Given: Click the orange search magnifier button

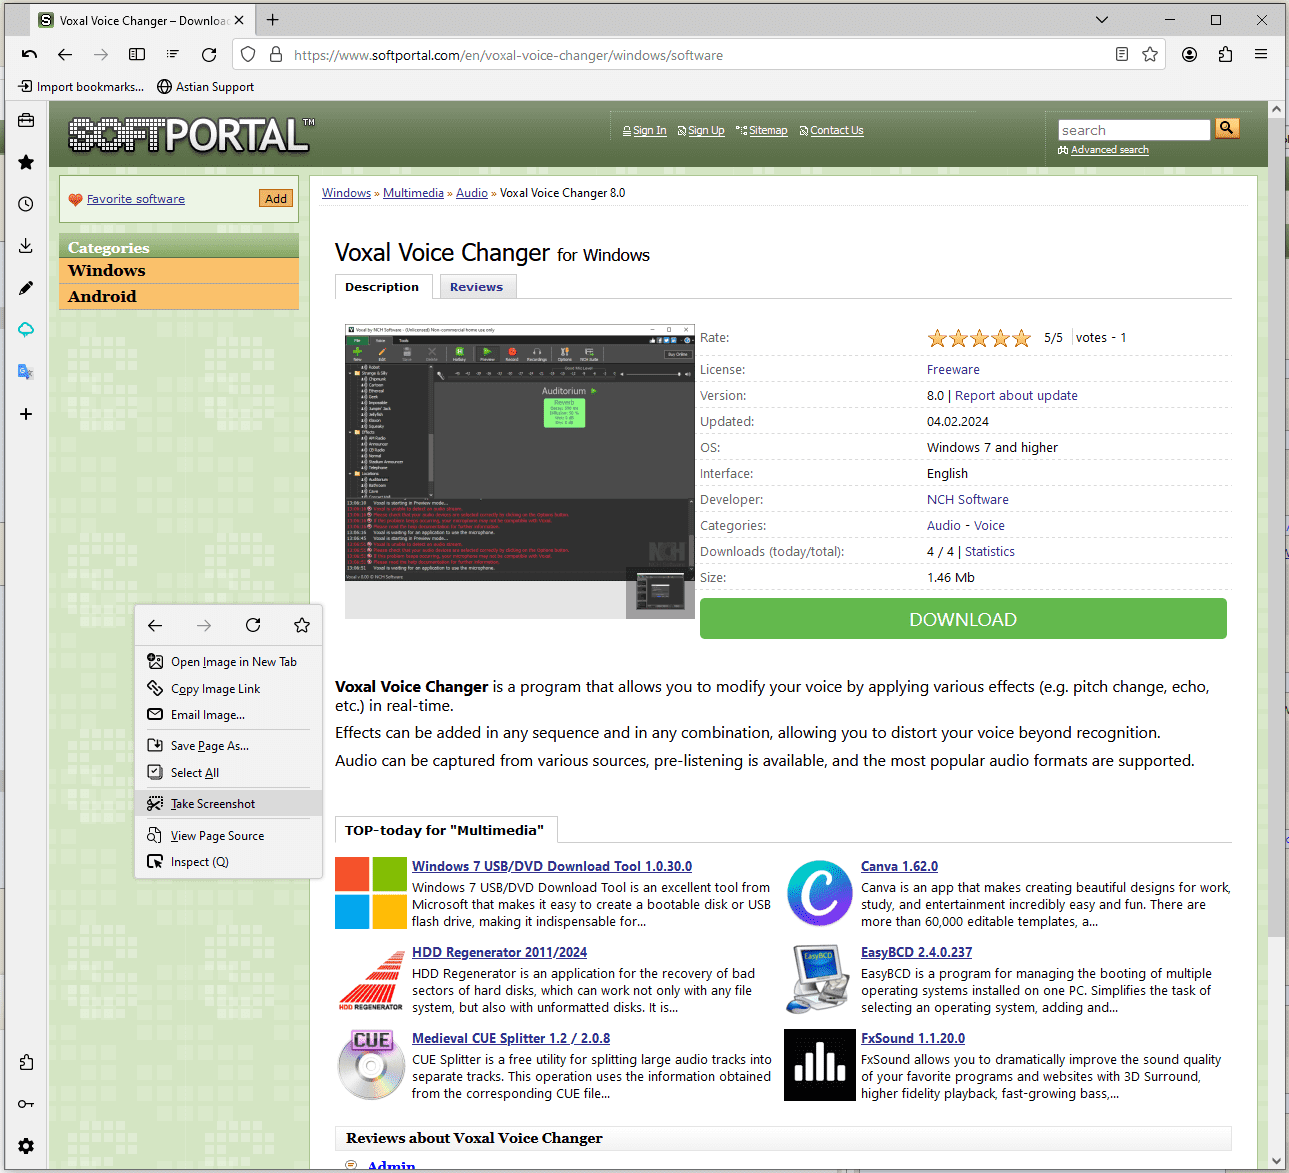Looking at the screenshot, I should (x=1227, y=128).
